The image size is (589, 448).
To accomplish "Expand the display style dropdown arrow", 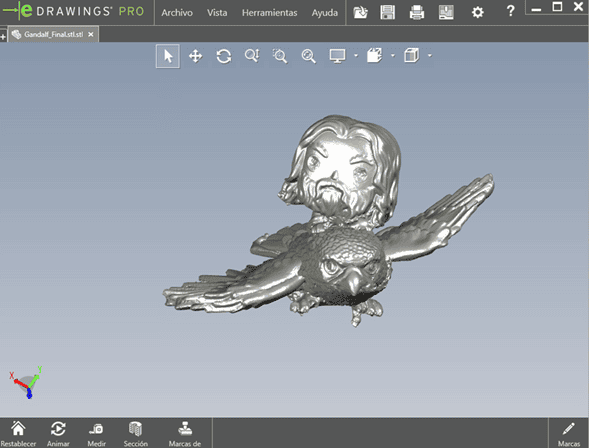I will (x=356, y=56).
